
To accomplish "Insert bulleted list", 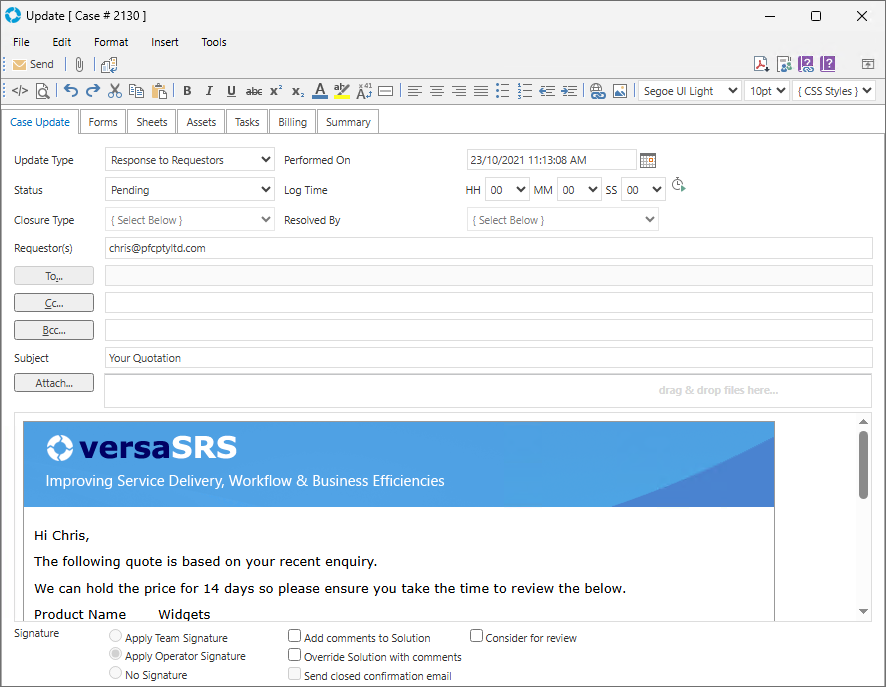I will click(x=502, y=90).
